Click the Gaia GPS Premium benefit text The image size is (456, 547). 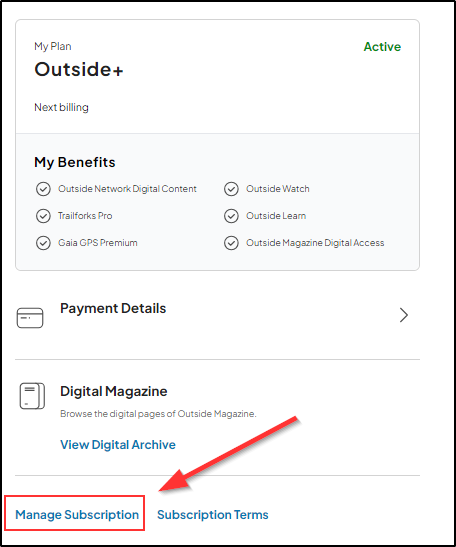pyautogui.click(x=98, y=243)
